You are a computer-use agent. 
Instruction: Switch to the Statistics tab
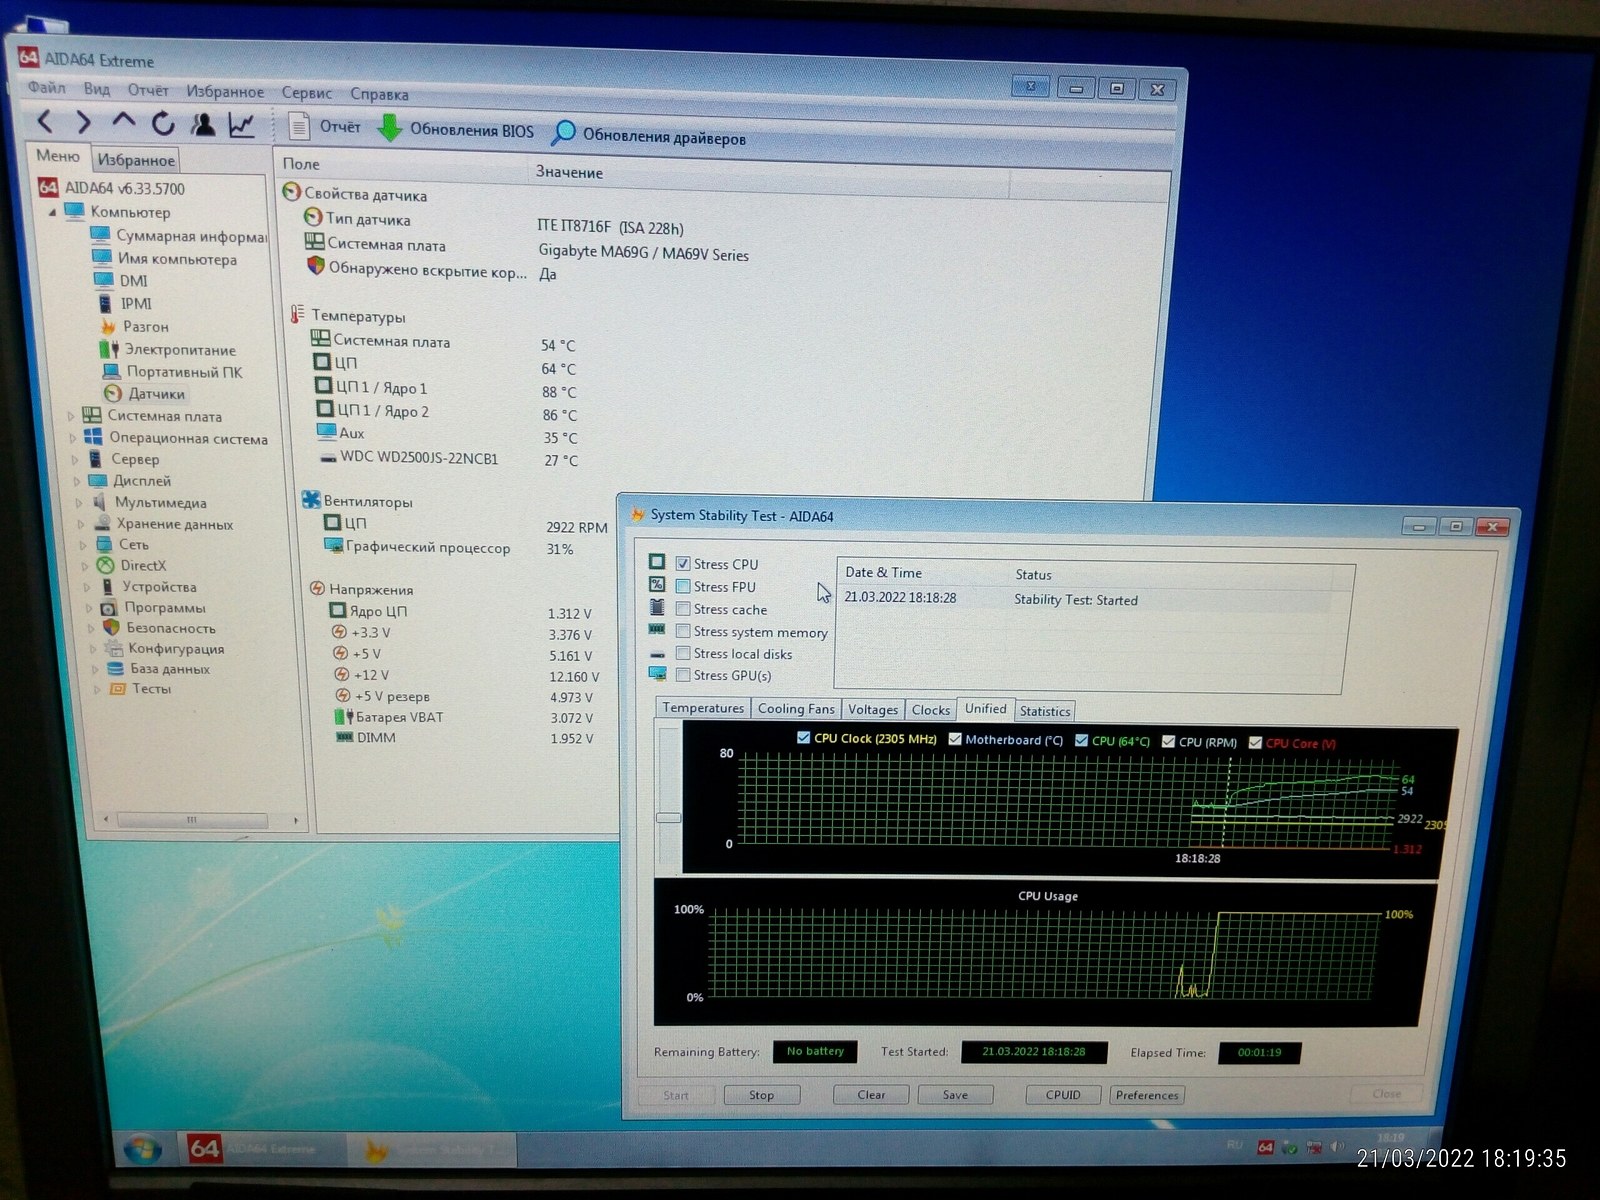tap(1045, 711)
